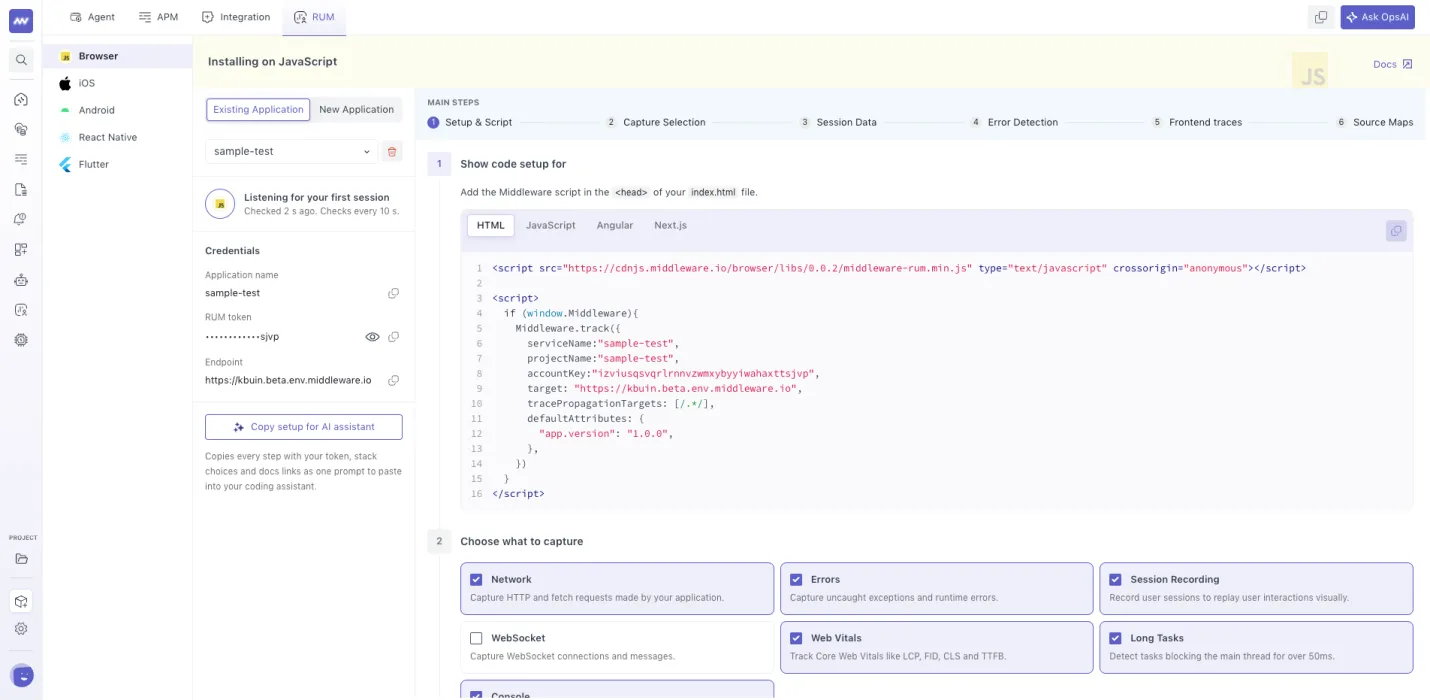Viewport: 1430px width, 700px height.
Task: Choose the Android platform
Action: (x=117, y=110)
